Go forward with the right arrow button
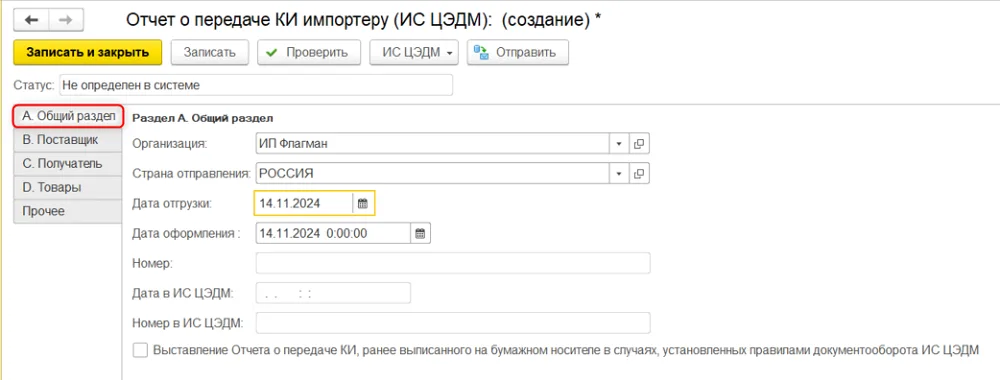Viewport: 1000px width, 380px height. pos(65,20)
